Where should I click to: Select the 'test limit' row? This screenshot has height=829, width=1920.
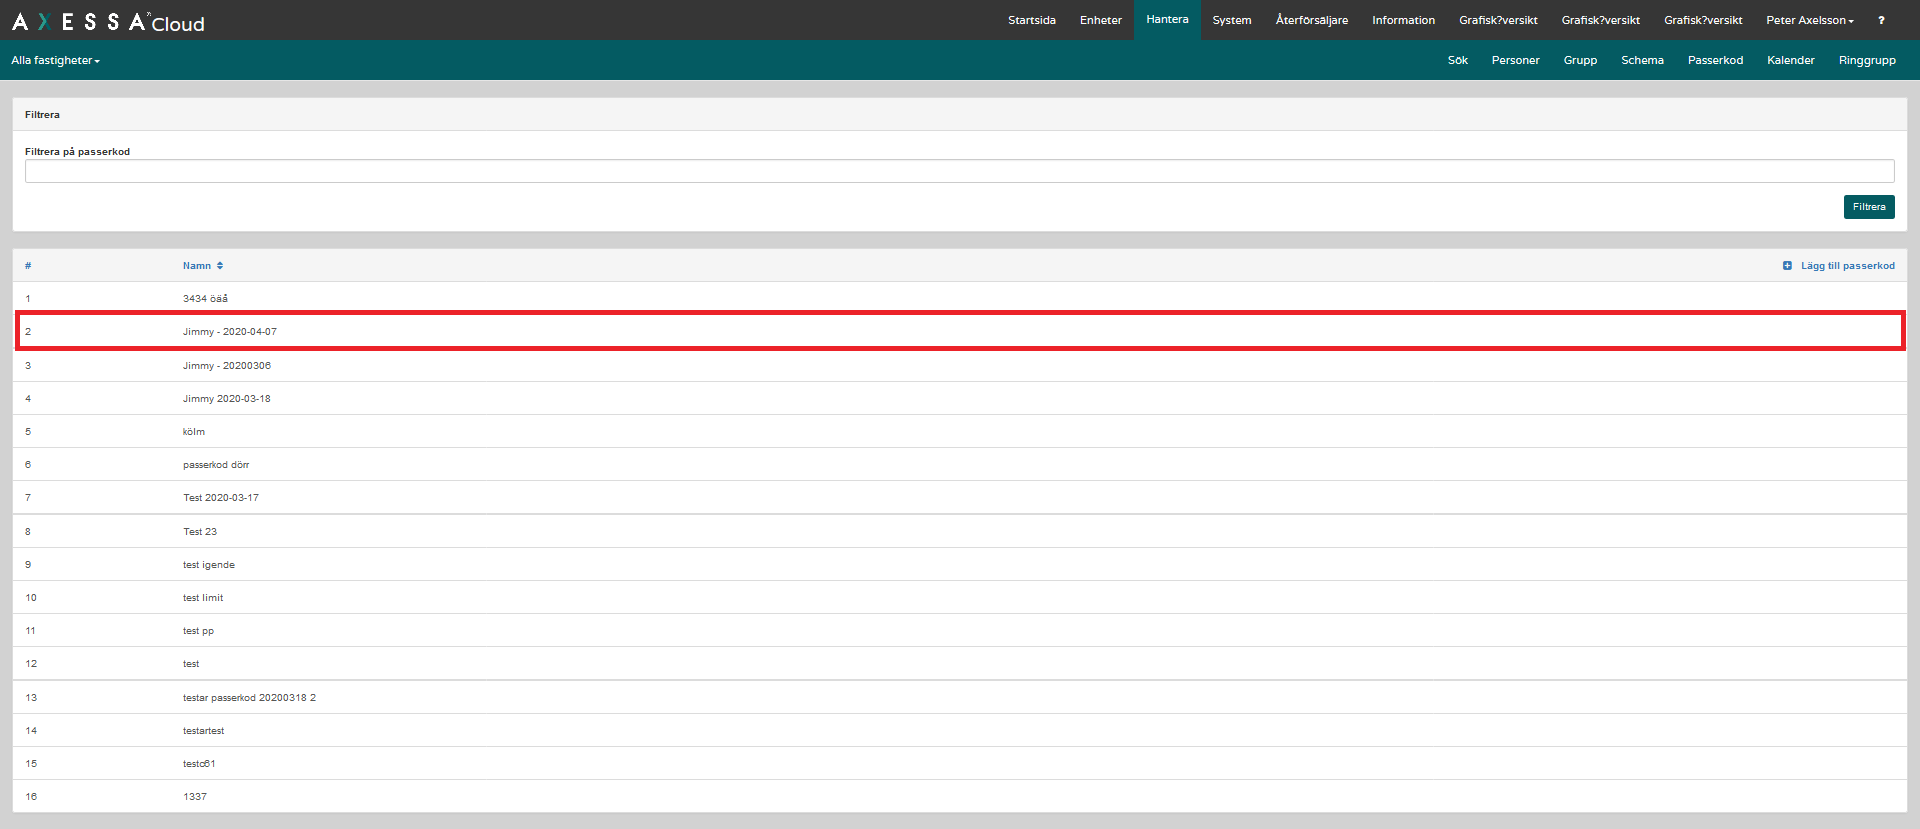click(x=959, y=597)
